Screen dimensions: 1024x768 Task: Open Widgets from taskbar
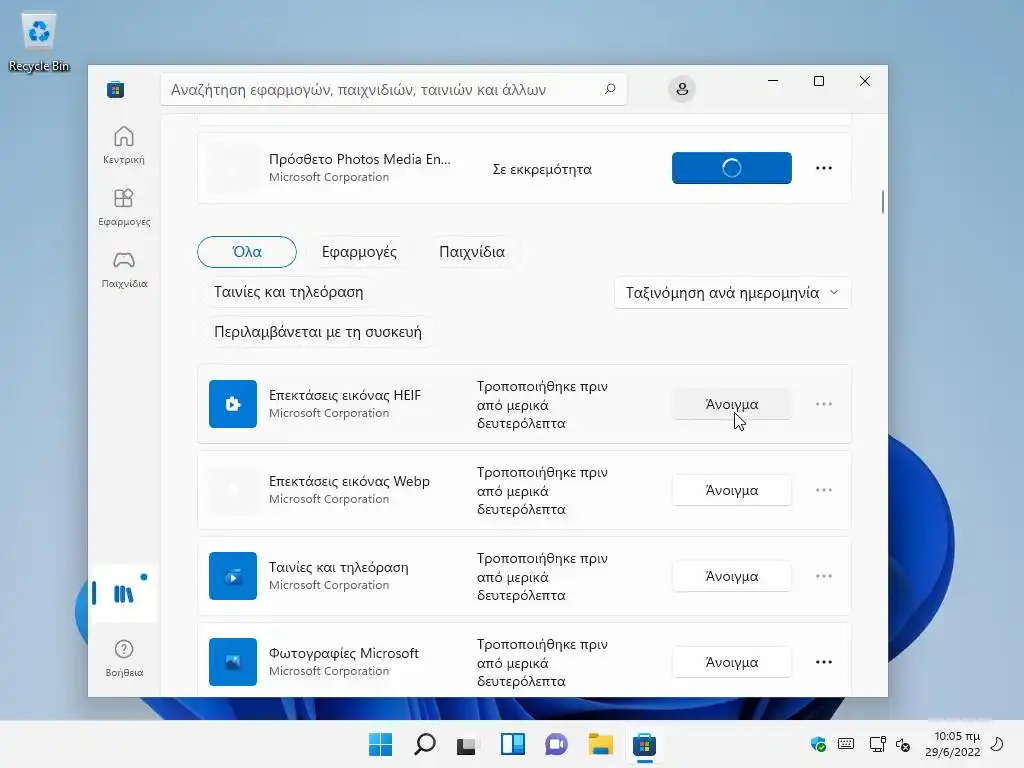[x=513, y=744]
